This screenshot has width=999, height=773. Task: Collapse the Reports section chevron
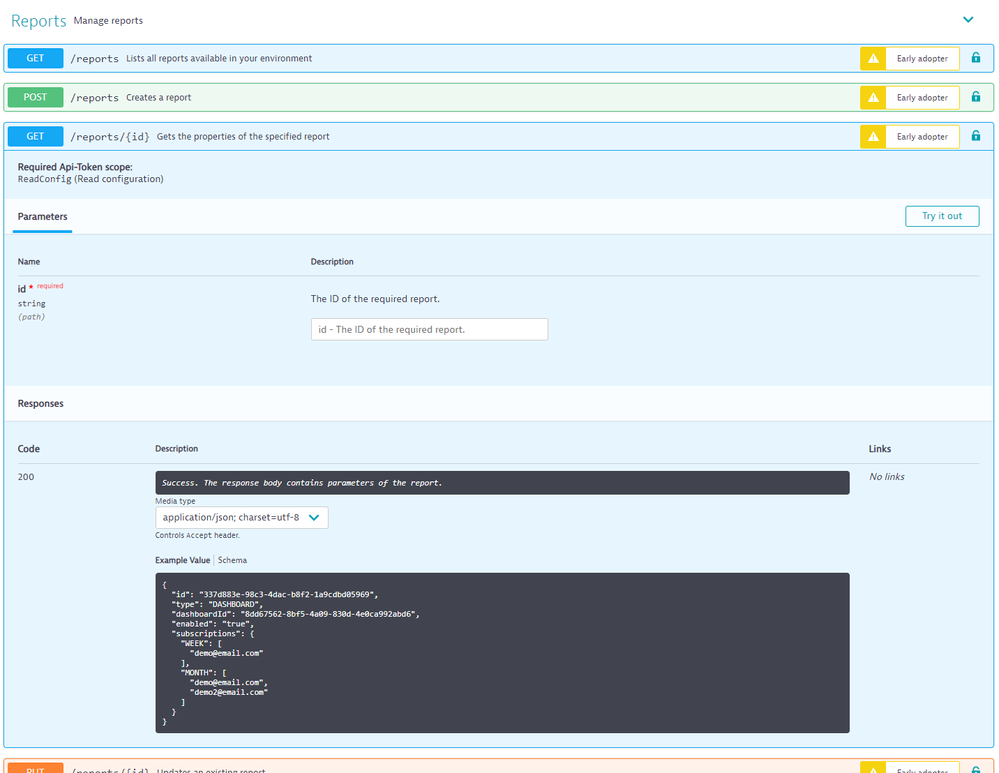point(967,19)
